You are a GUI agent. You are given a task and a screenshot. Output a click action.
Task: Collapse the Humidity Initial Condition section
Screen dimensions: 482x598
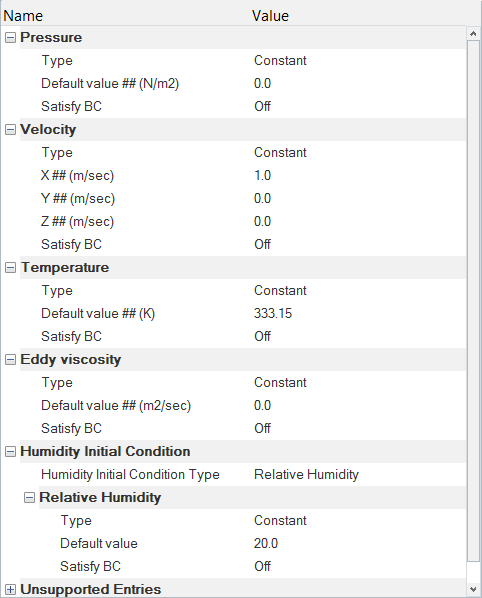click(10, 452)
